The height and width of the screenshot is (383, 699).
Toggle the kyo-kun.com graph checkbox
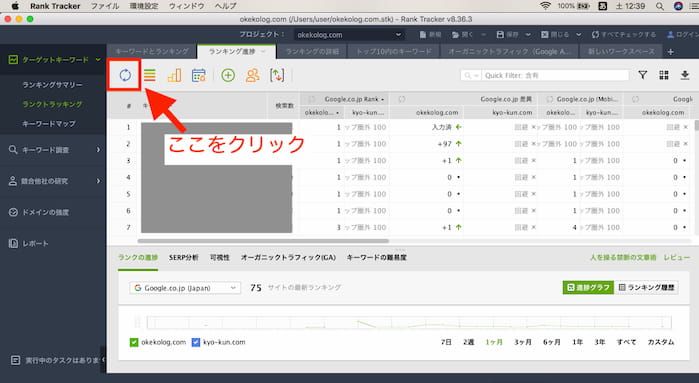pyautogui.click(x=195, y=342)
